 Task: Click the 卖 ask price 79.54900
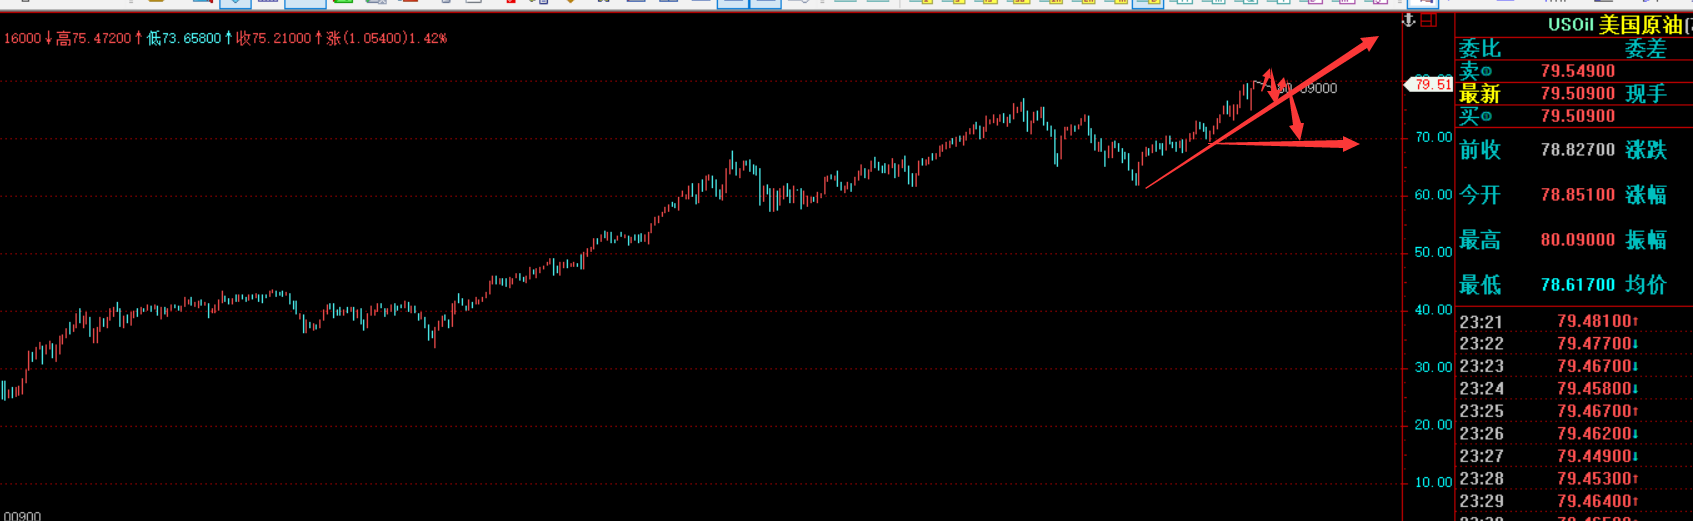(1577, 71)
